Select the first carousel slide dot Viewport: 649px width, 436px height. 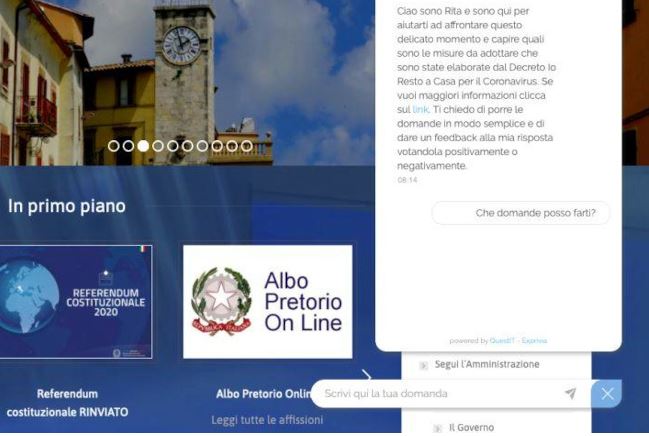tap(113, 146)
